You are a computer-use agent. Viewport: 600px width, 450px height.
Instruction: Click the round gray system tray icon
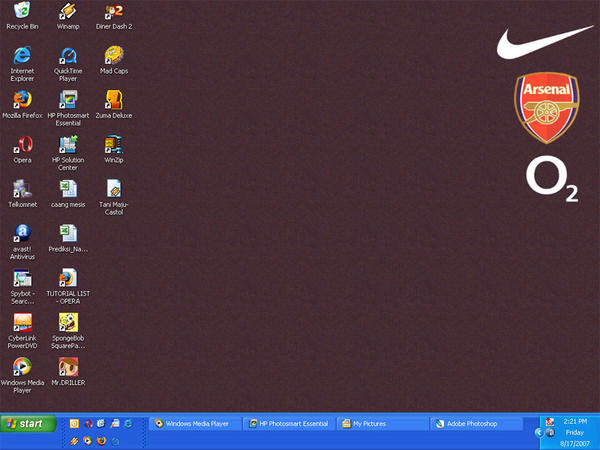coord(550,433)
